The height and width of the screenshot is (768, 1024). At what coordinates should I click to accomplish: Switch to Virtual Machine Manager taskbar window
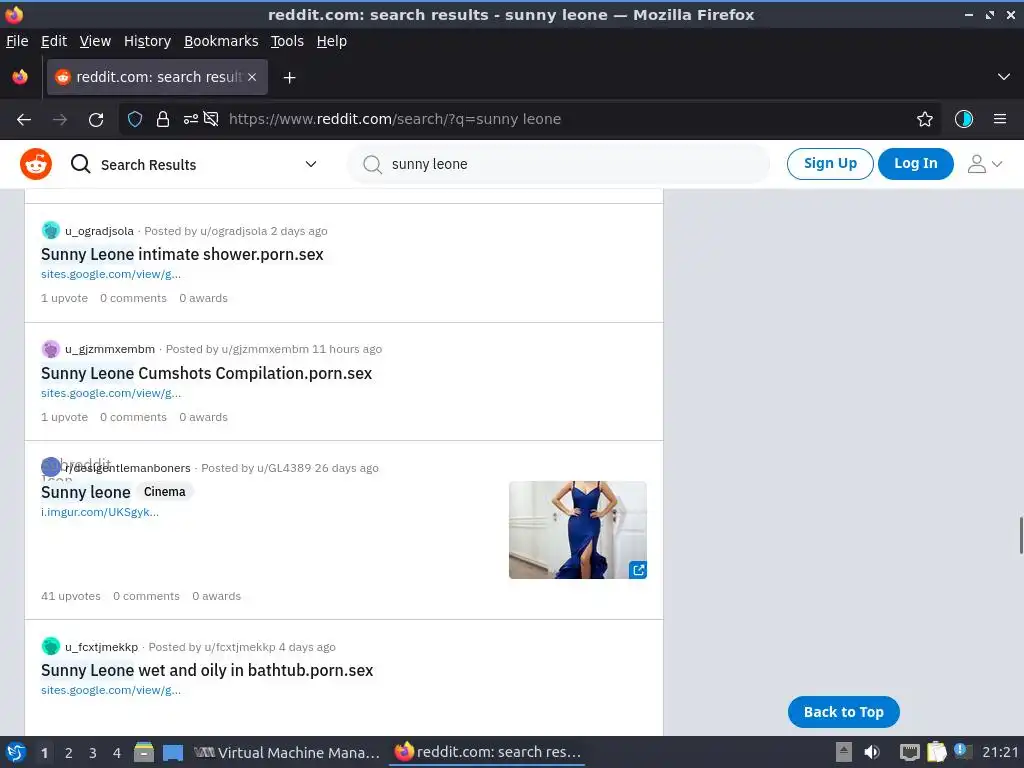(287, 752)
